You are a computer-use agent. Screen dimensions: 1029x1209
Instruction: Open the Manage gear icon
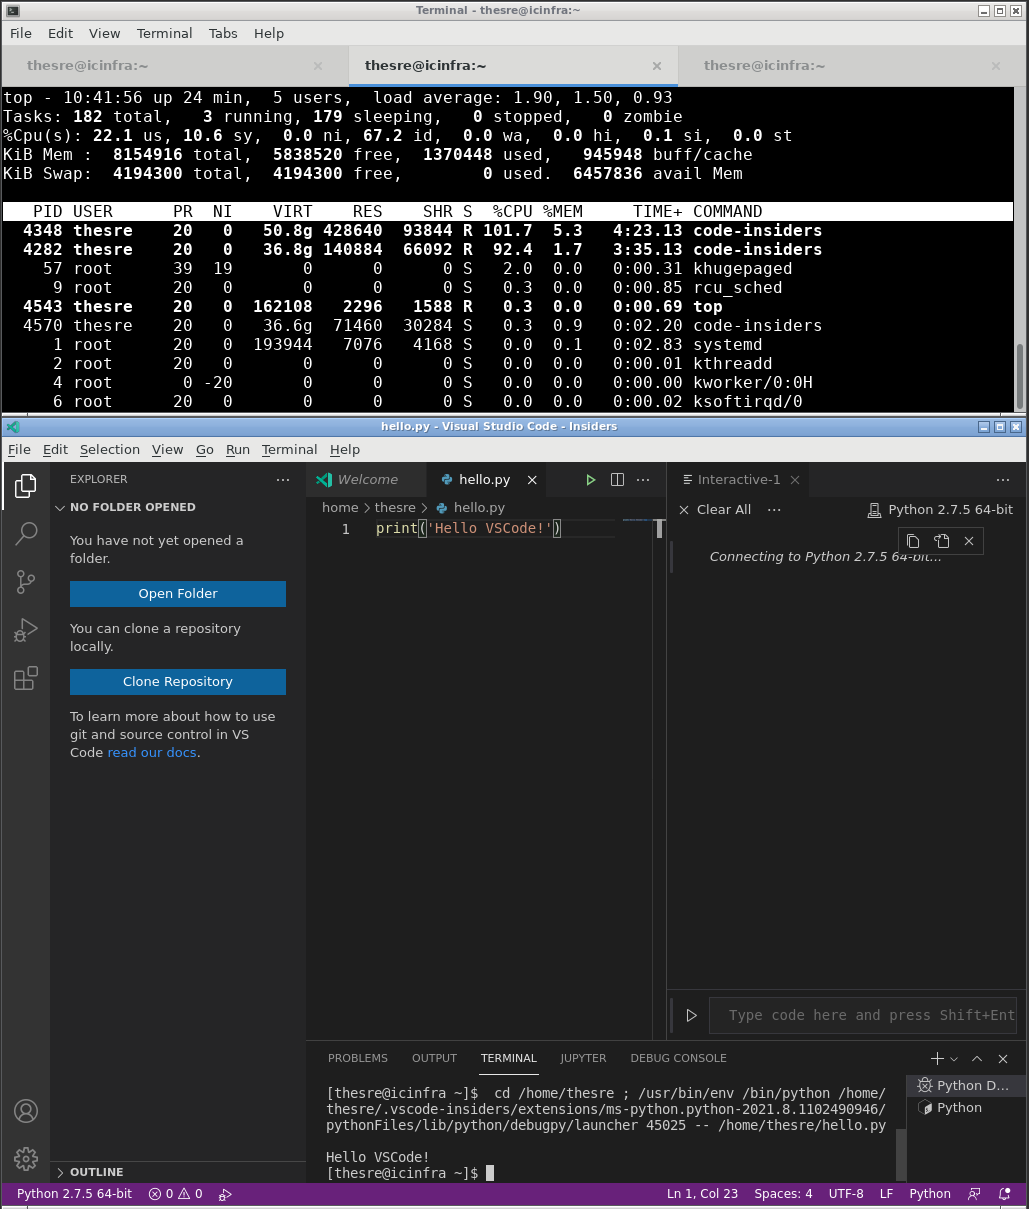click(x=26, y=1159)
